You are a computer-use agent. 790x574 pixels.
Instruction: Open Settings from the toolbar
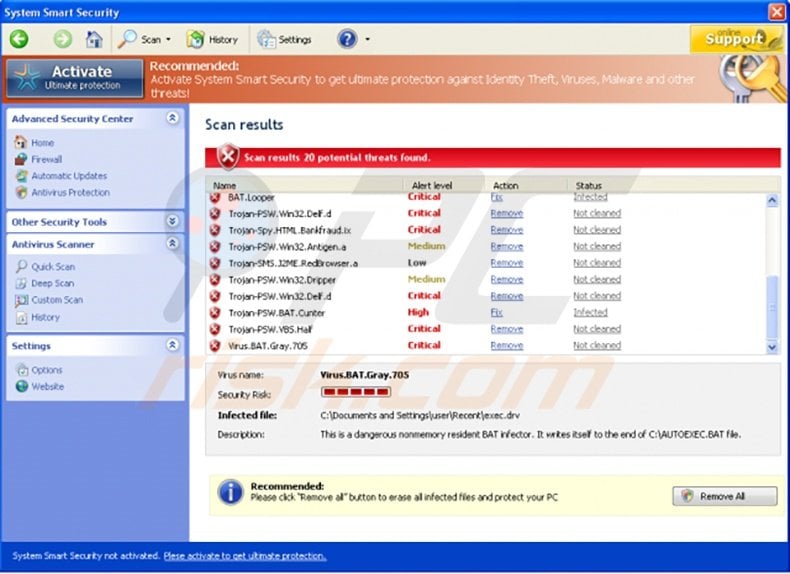click(x=284, y=39)
